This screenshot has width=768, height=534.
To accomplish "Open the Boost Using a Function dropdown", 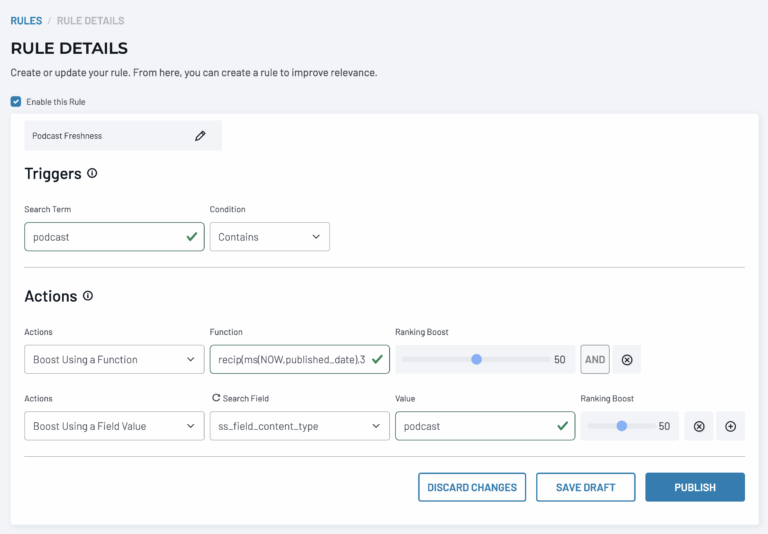I will pos(114,359).
